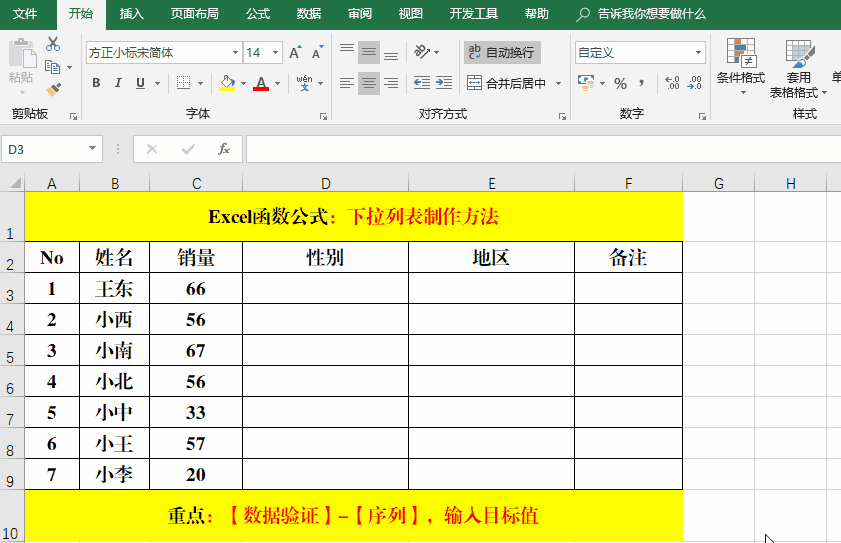Switch to the 数据 ribbon tab
The image size is (841, 543).
click(309, 14)
